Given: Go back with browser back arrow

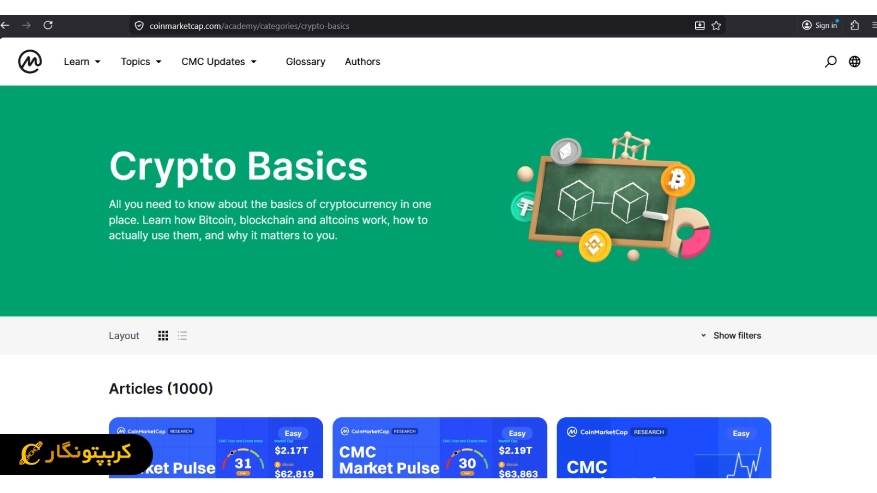Looking at the screenshot, I should [x=5, y=25].
